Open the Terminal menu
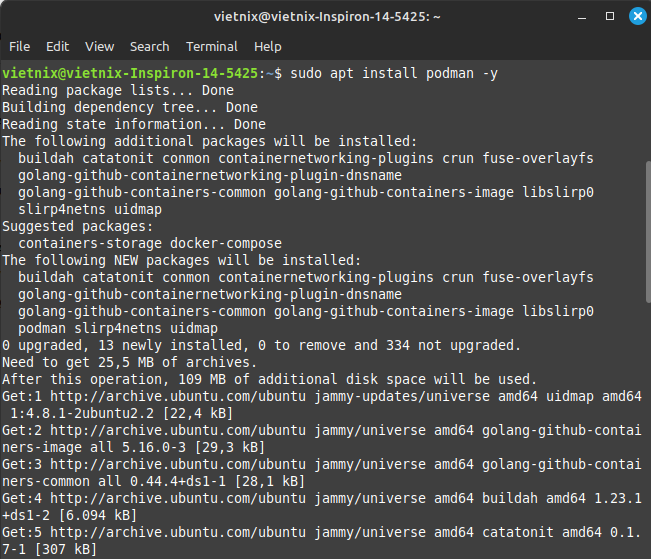The image size is (651, 559). pyautogui.click(x=212, y=47)
